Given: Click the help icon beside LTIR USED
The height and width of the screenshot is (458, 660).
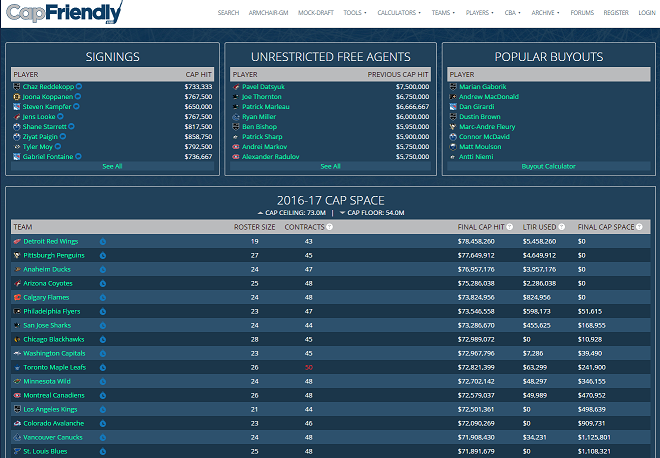Looking at the screenshot, I should (x=562, y=227).
